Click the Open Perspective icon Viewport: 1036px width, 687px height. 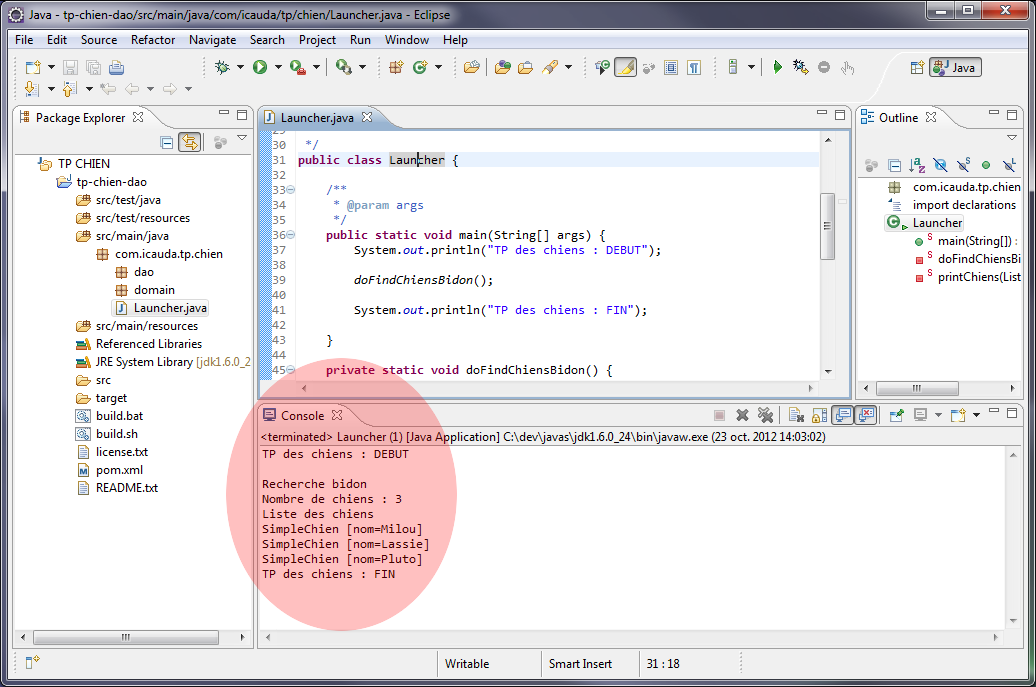916,67
